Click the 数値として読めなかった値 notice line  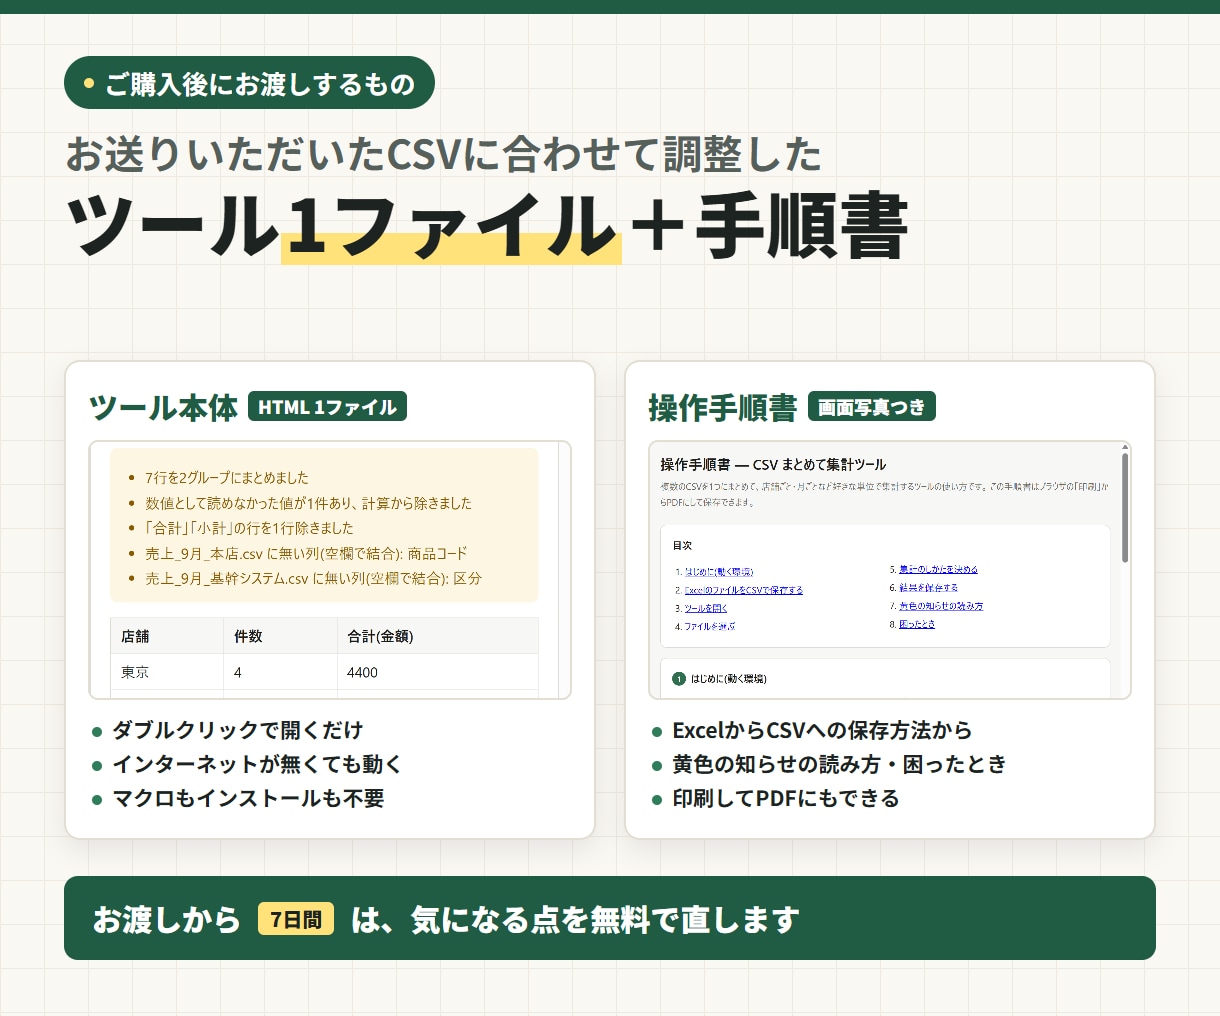click(308, 503)
